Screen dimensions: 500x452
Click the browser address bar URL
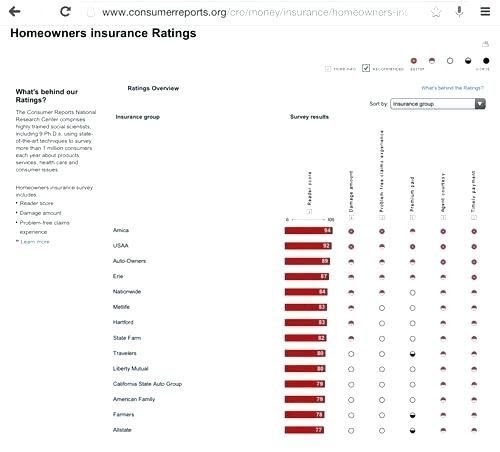coord(254,12)
